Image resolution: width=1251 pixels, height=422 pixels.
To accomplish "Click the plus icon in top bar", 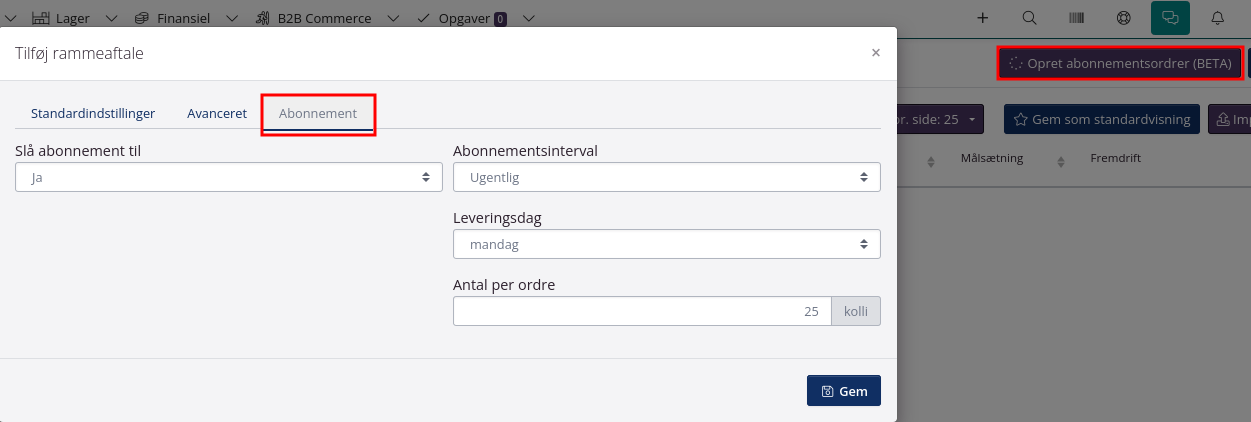I will 983,18.
